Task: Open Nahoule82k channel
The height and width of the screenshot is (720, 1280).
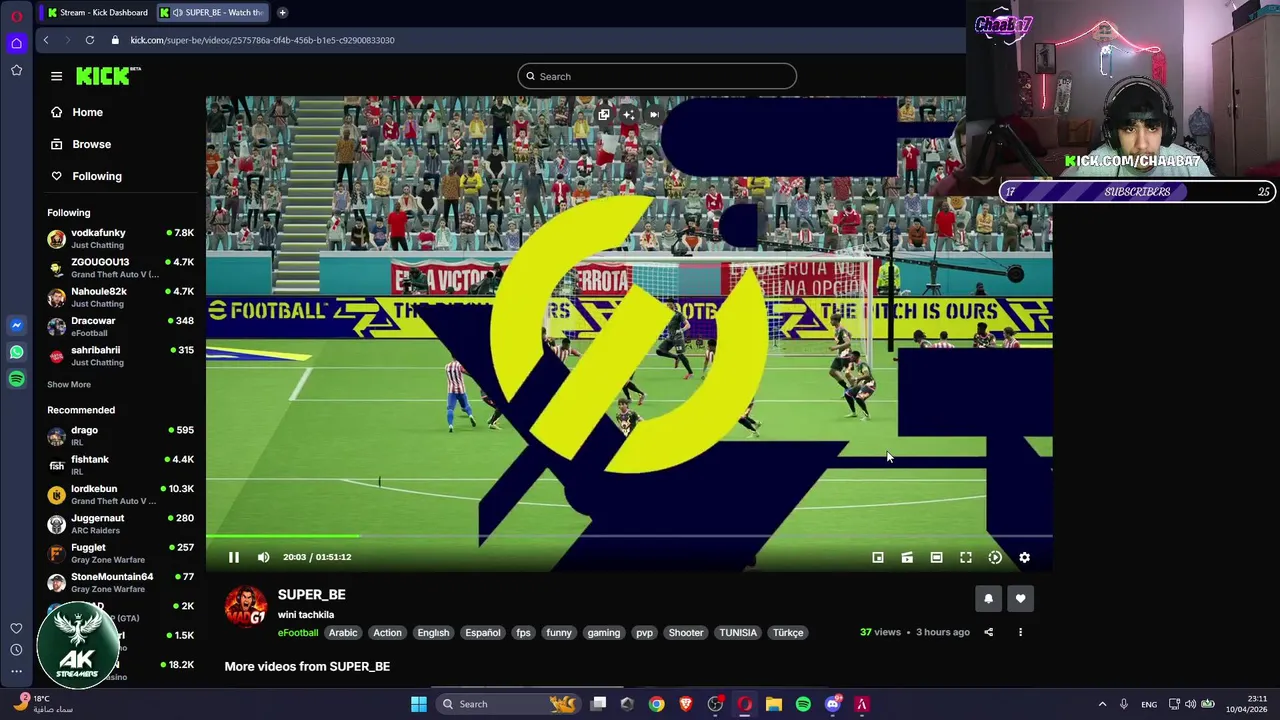Action: click(120, 297)
